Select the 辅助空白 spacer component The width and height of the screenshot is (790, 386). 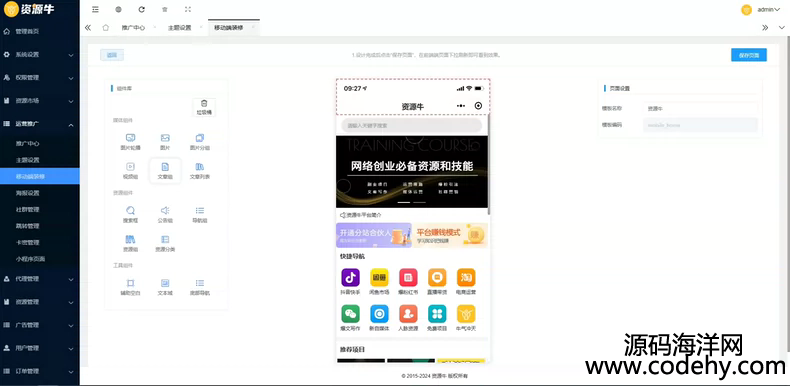click(x=130, y=287)
